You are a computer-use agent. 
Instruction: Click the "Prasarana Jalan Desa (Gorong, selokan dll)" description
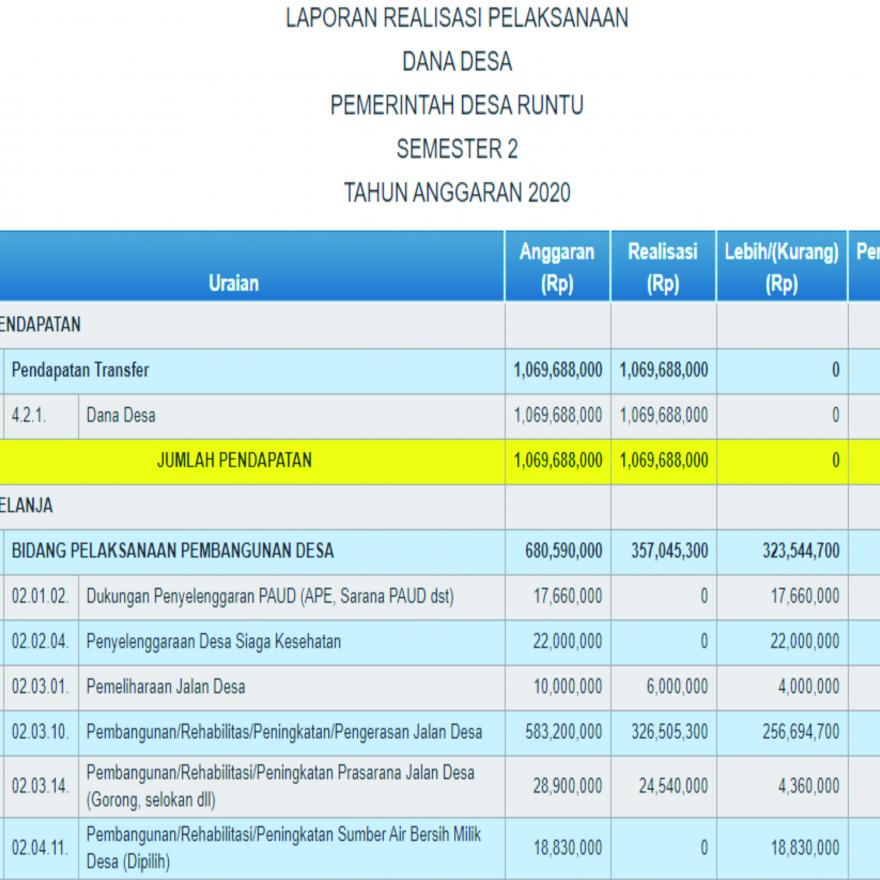click(280, 786)
